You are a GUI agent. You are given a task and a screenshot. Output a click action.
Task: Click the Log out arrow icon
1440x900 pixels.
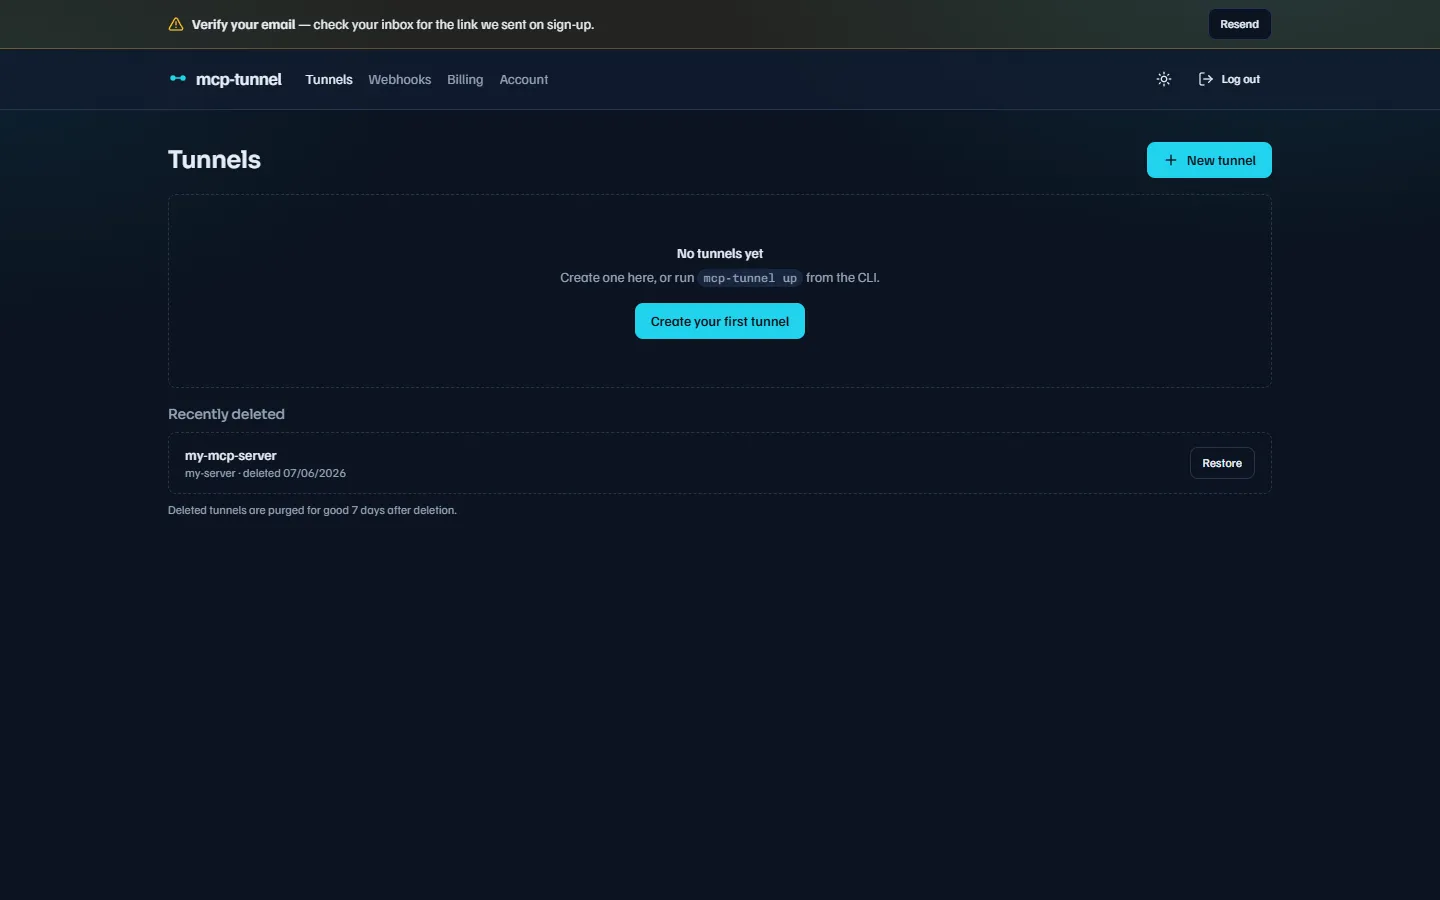point(1206,79)
